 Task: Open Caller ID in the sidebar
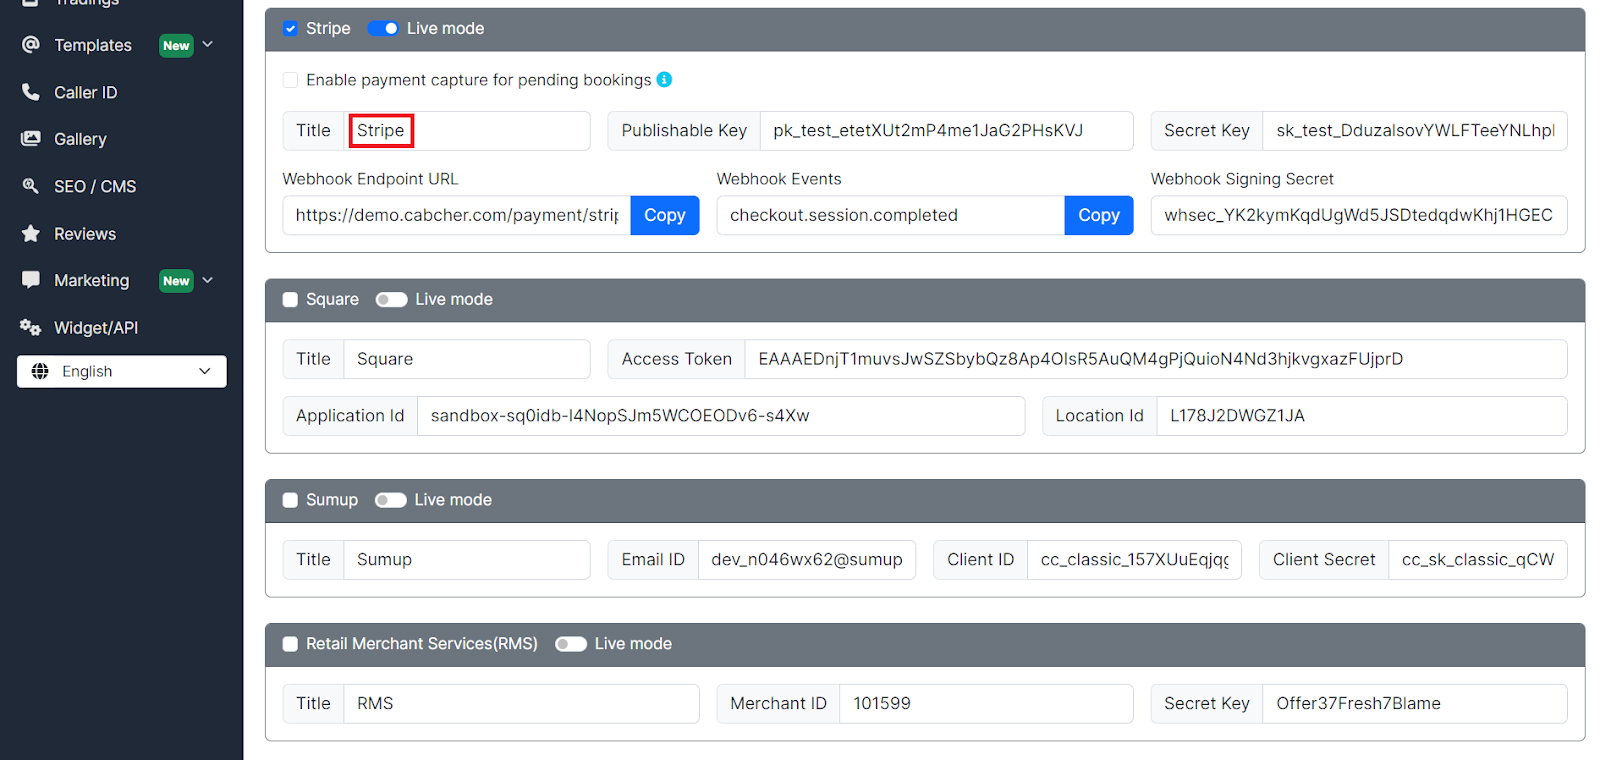pyautogui.click(x=85, y=92)
